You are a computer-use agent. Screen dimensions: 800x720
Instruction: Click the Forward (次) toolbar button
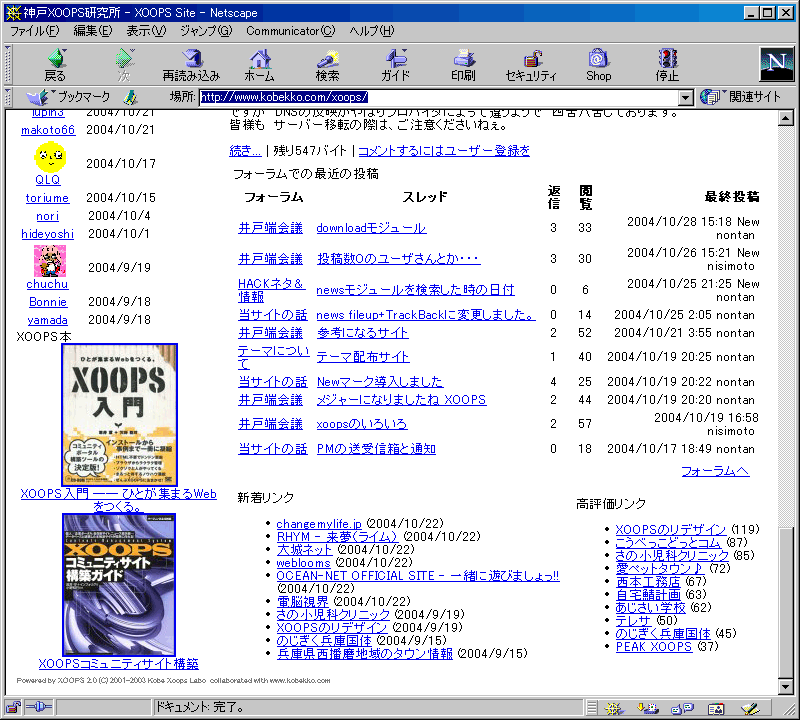pos(124,65)
